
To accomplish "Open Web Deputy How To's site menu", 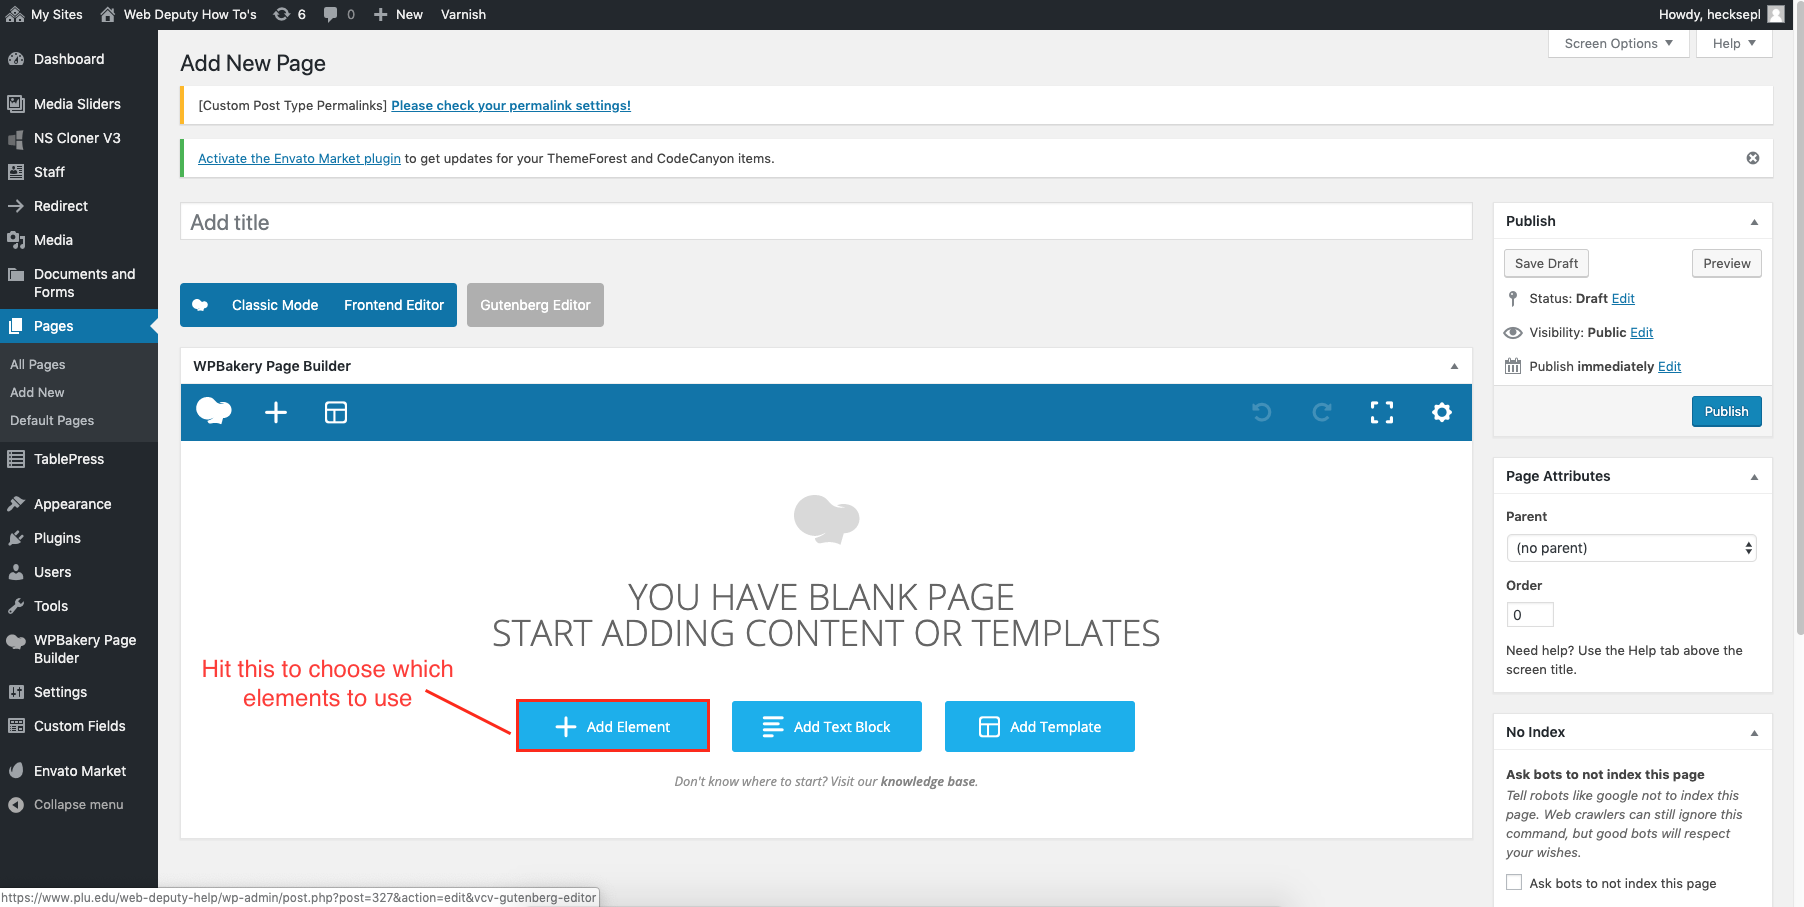I will pyautogui.click(x=178, y=14).
